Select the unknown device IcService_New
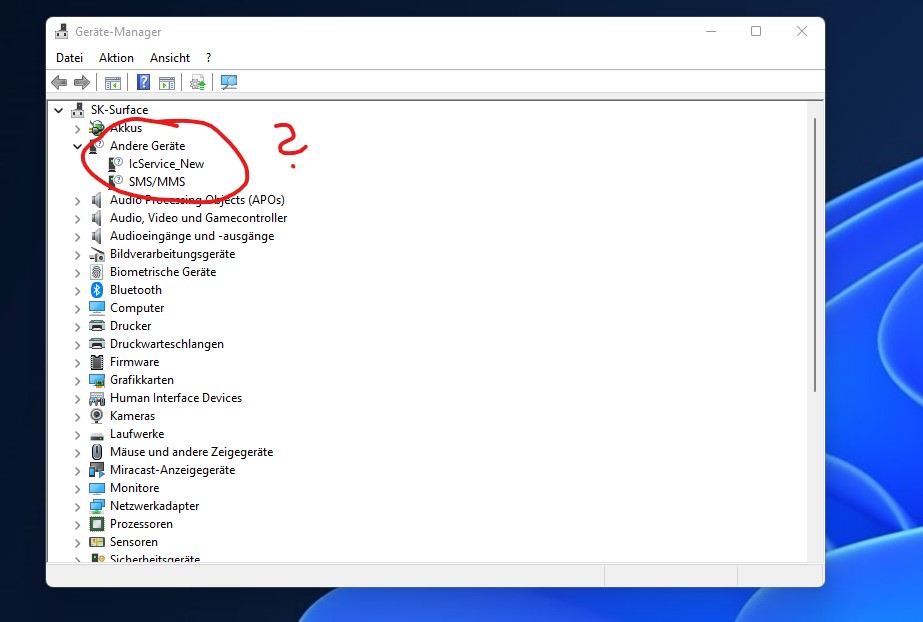The image size is (923, 622). 166,163
